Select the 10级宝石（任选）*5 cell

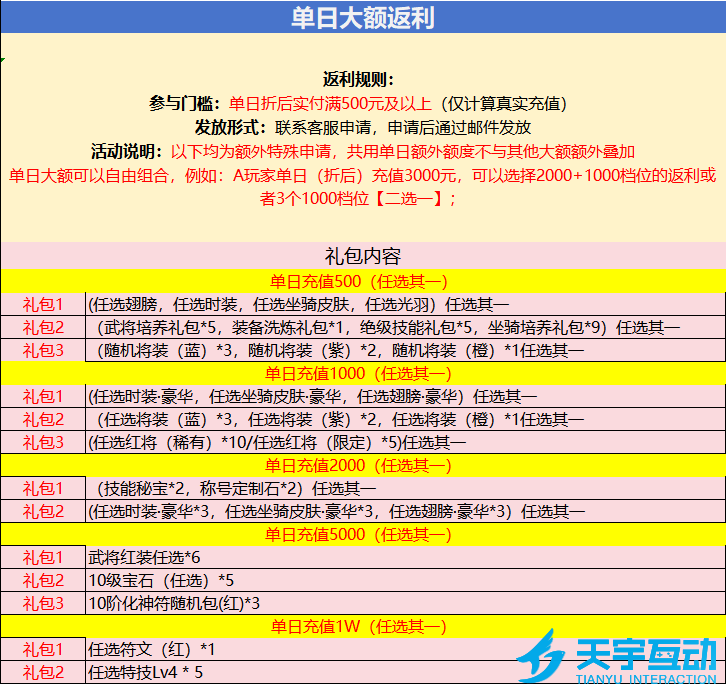[x=162, y=580]
